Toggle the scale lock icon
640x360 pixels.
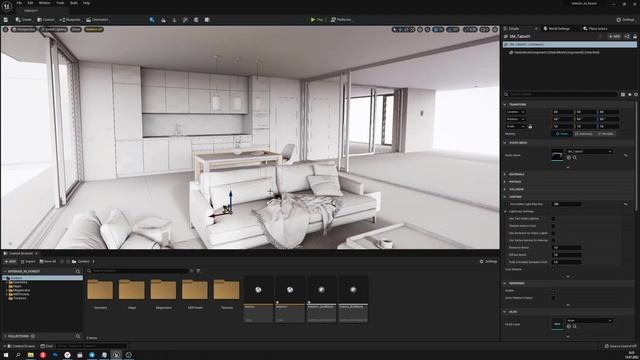point(530,127)
